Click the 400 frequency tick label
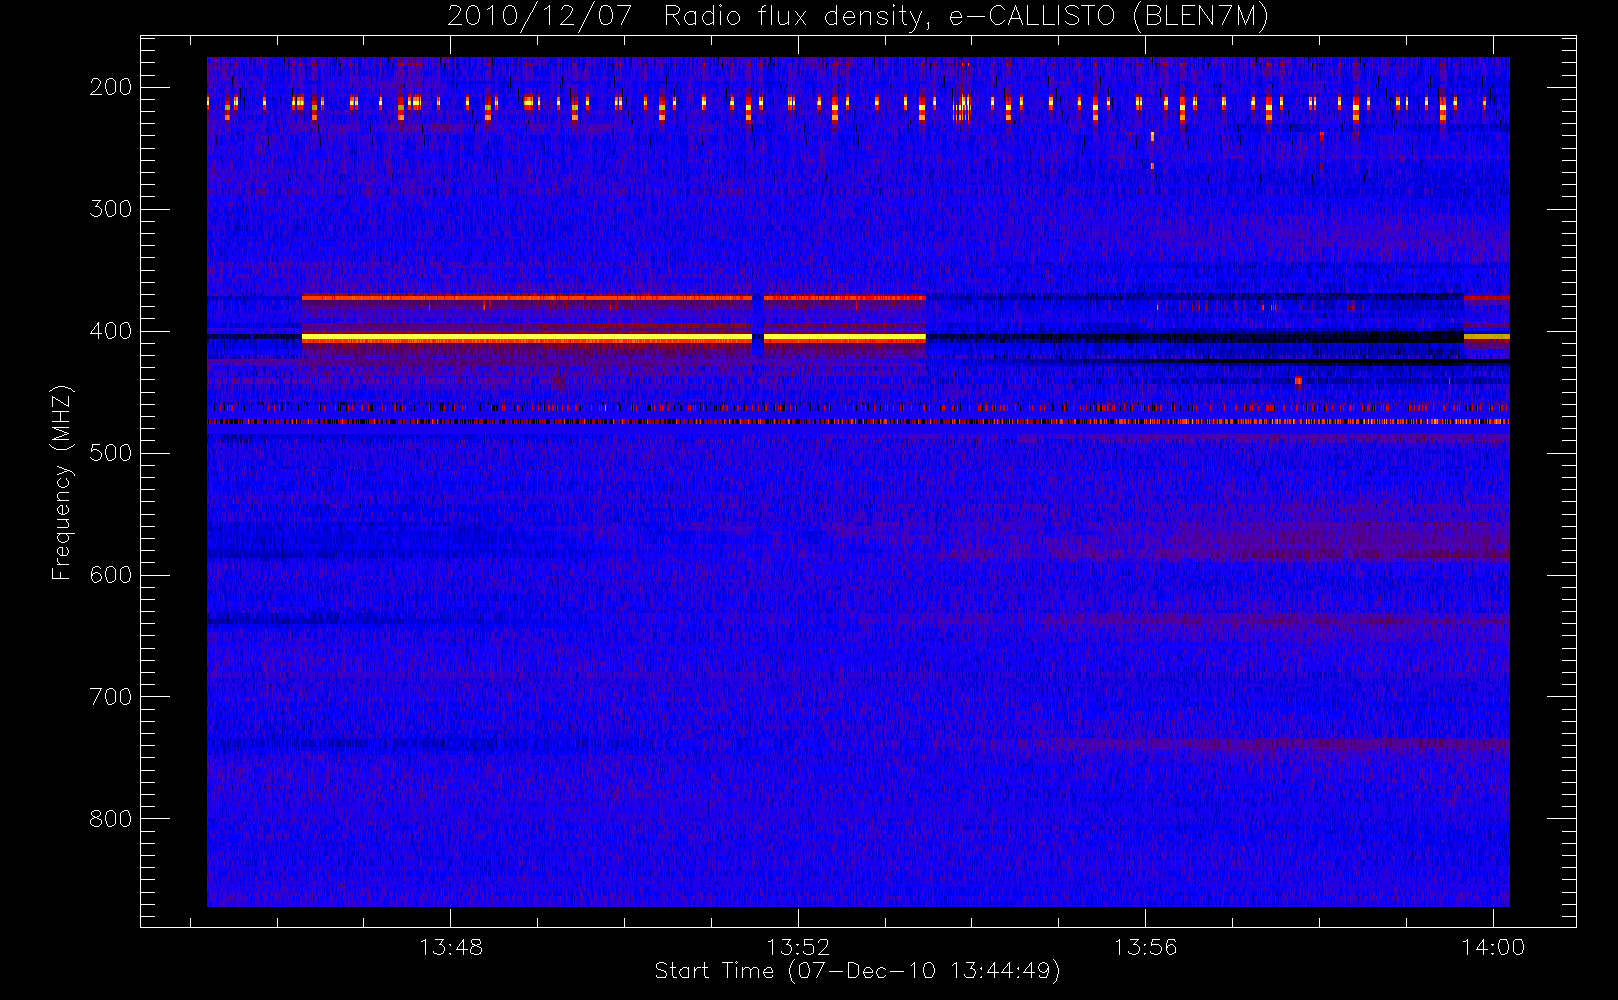The width and height of the screenshot is (1618, 1000). pyautogui.click(x=111, y=331)
